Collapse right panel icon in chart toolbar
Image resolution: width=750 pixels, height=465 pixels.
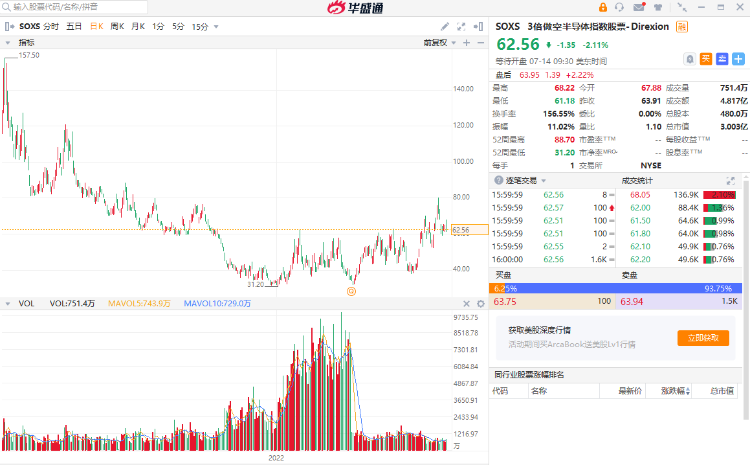coord(478,27)
